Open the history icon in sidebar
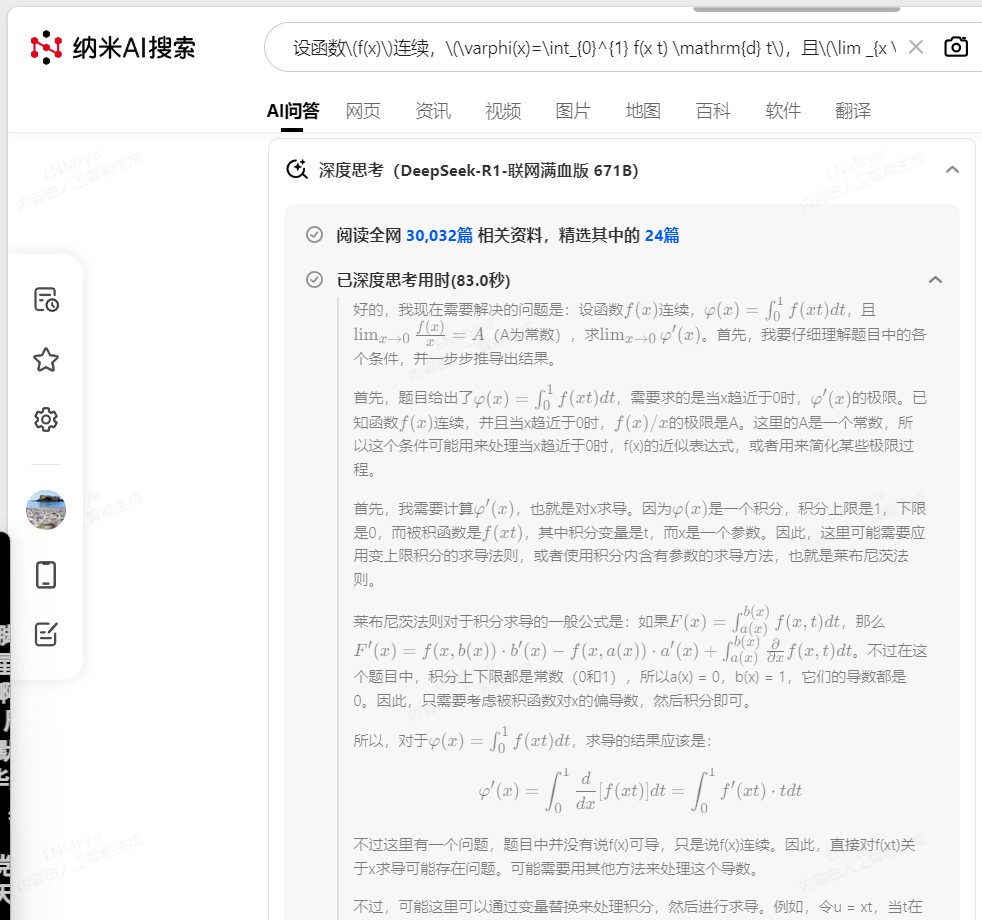The image size is (982, 920). pyautogui.click(x=46, y=299)
